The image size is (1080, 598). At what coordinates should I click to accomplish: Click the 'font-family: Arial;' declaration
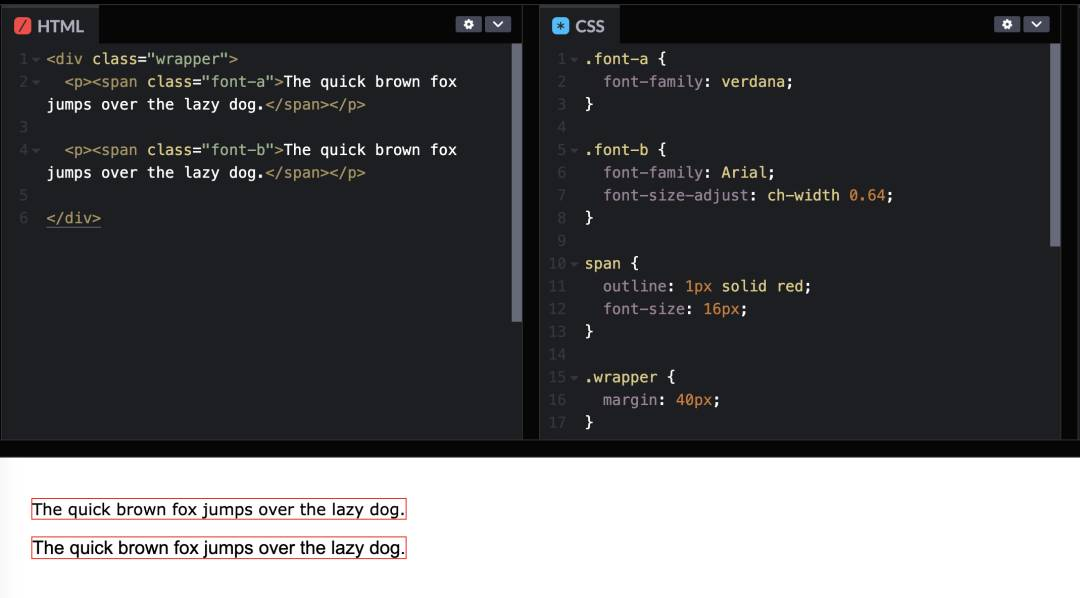coord(689,173)
